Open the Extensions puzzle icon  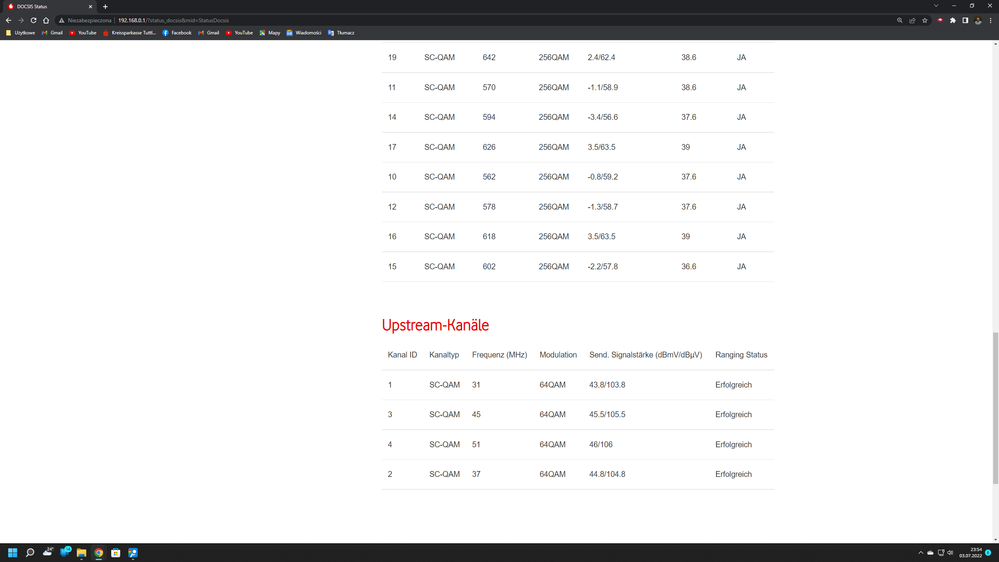click(952, 20)
